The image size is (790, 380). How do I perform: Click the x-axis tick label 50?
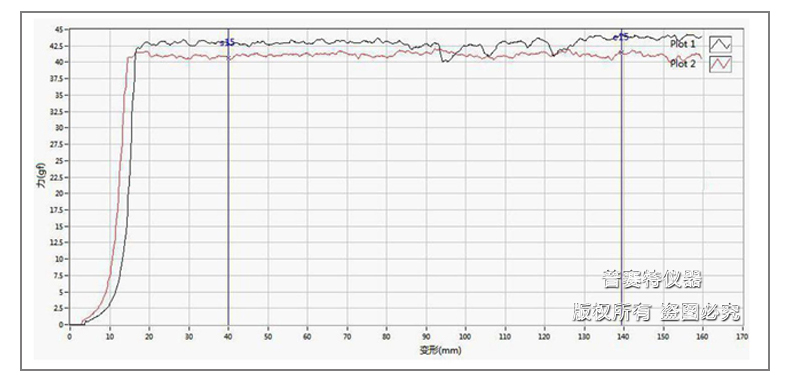tap(268, 336)
